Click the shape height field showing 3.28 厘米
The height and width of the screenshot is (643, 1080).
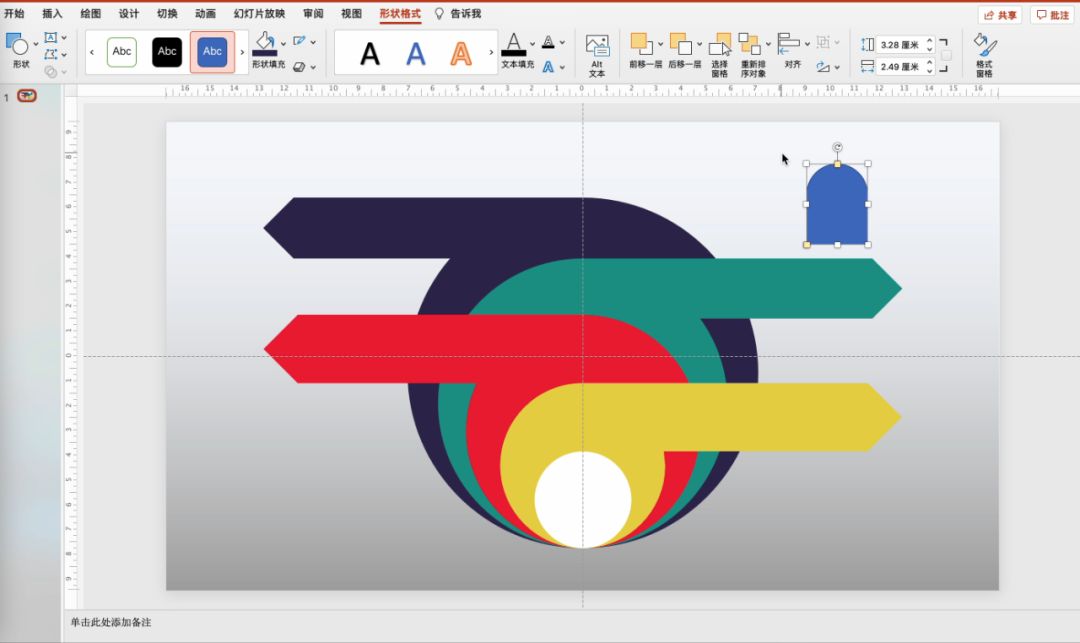coord(900,45)
